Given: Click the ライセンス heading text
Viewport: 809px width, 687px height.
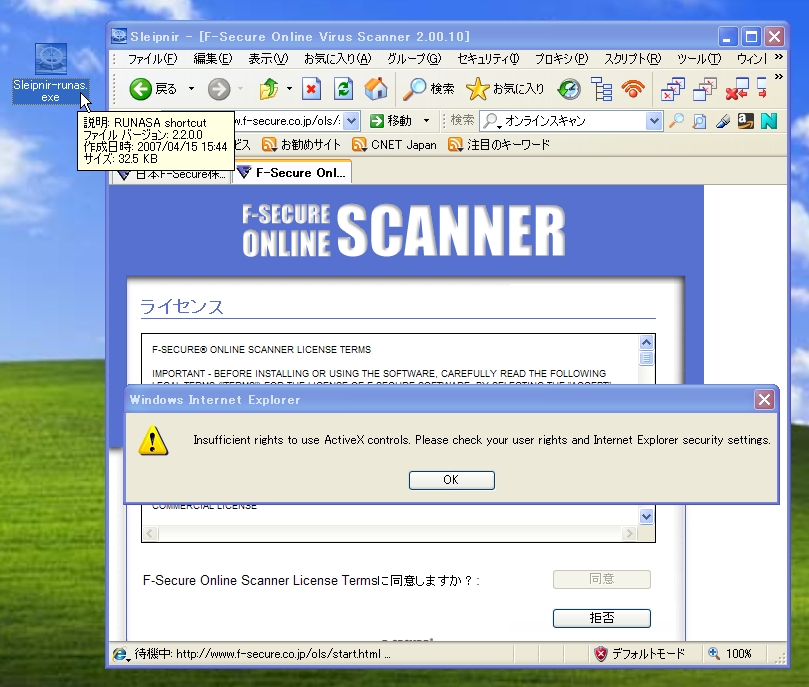Looking at the screenshot, I should pyautogui.click(x=182, y=306).
